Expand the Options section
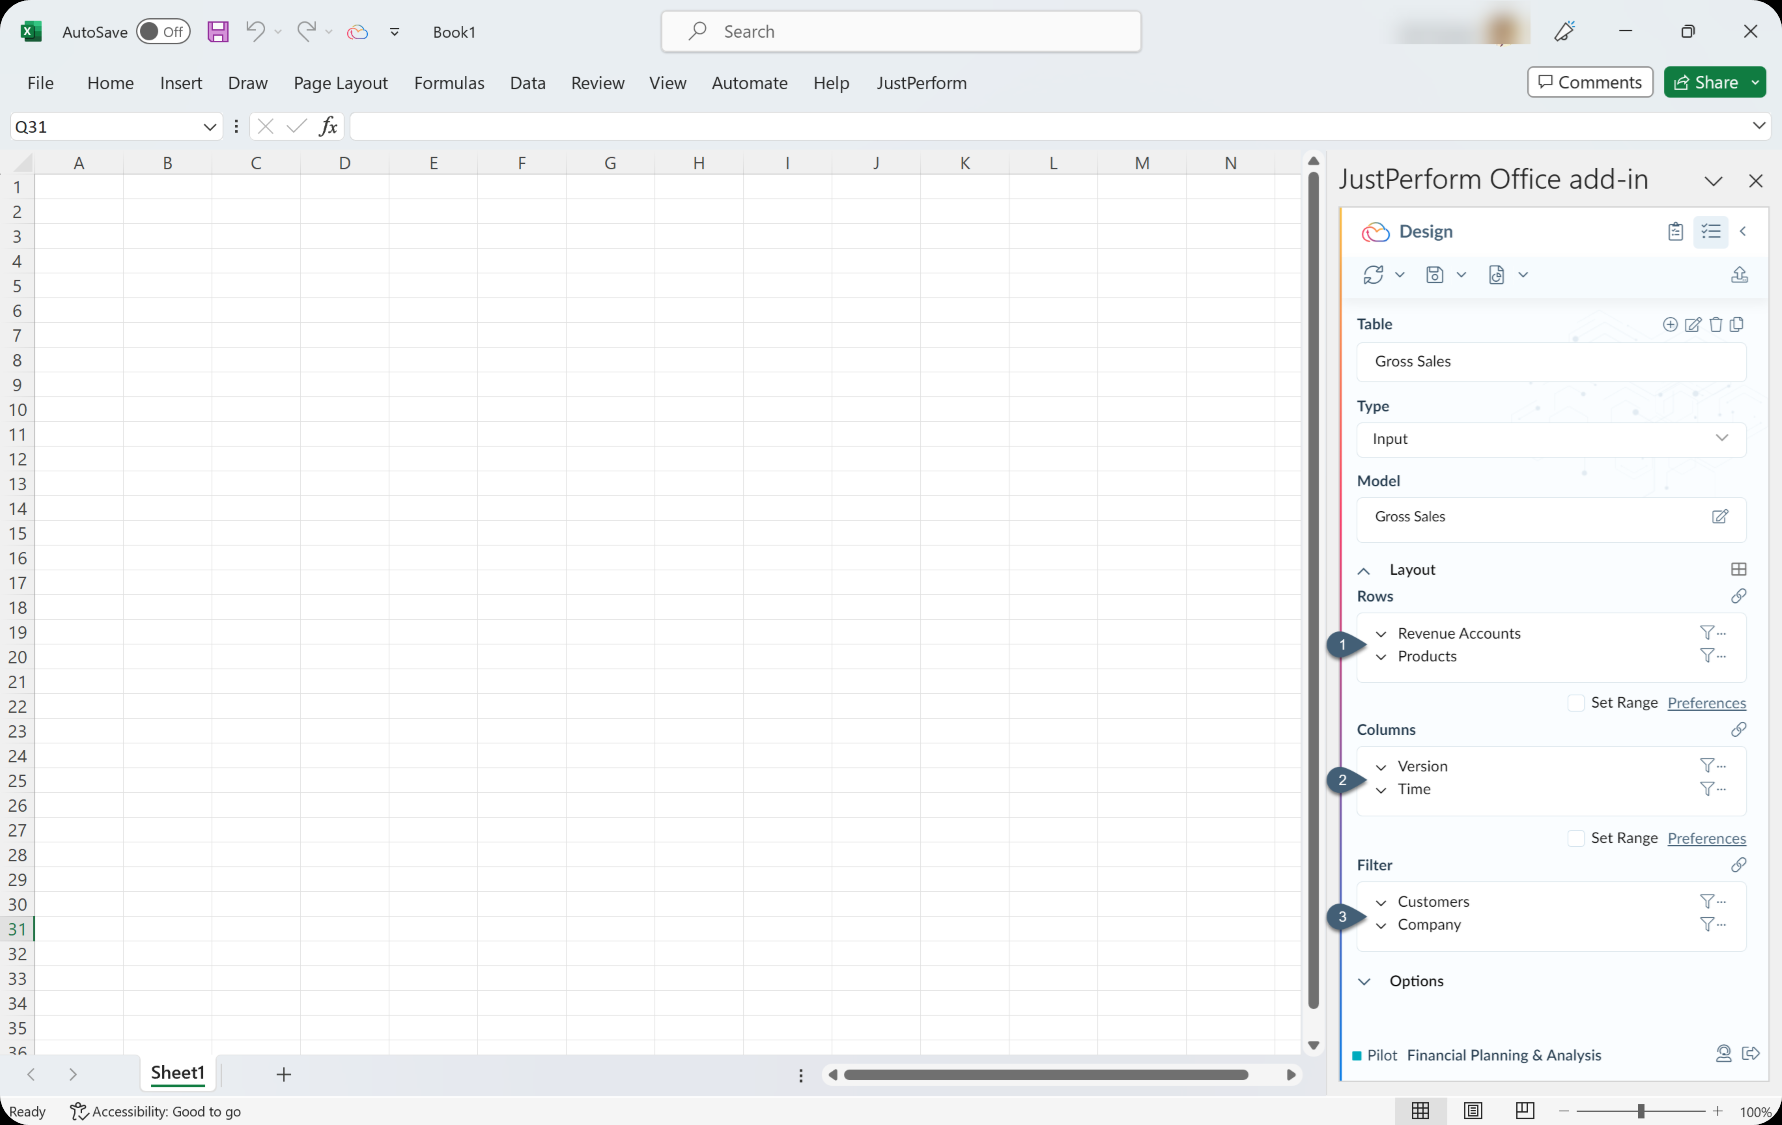 (x=1364, y=981)
